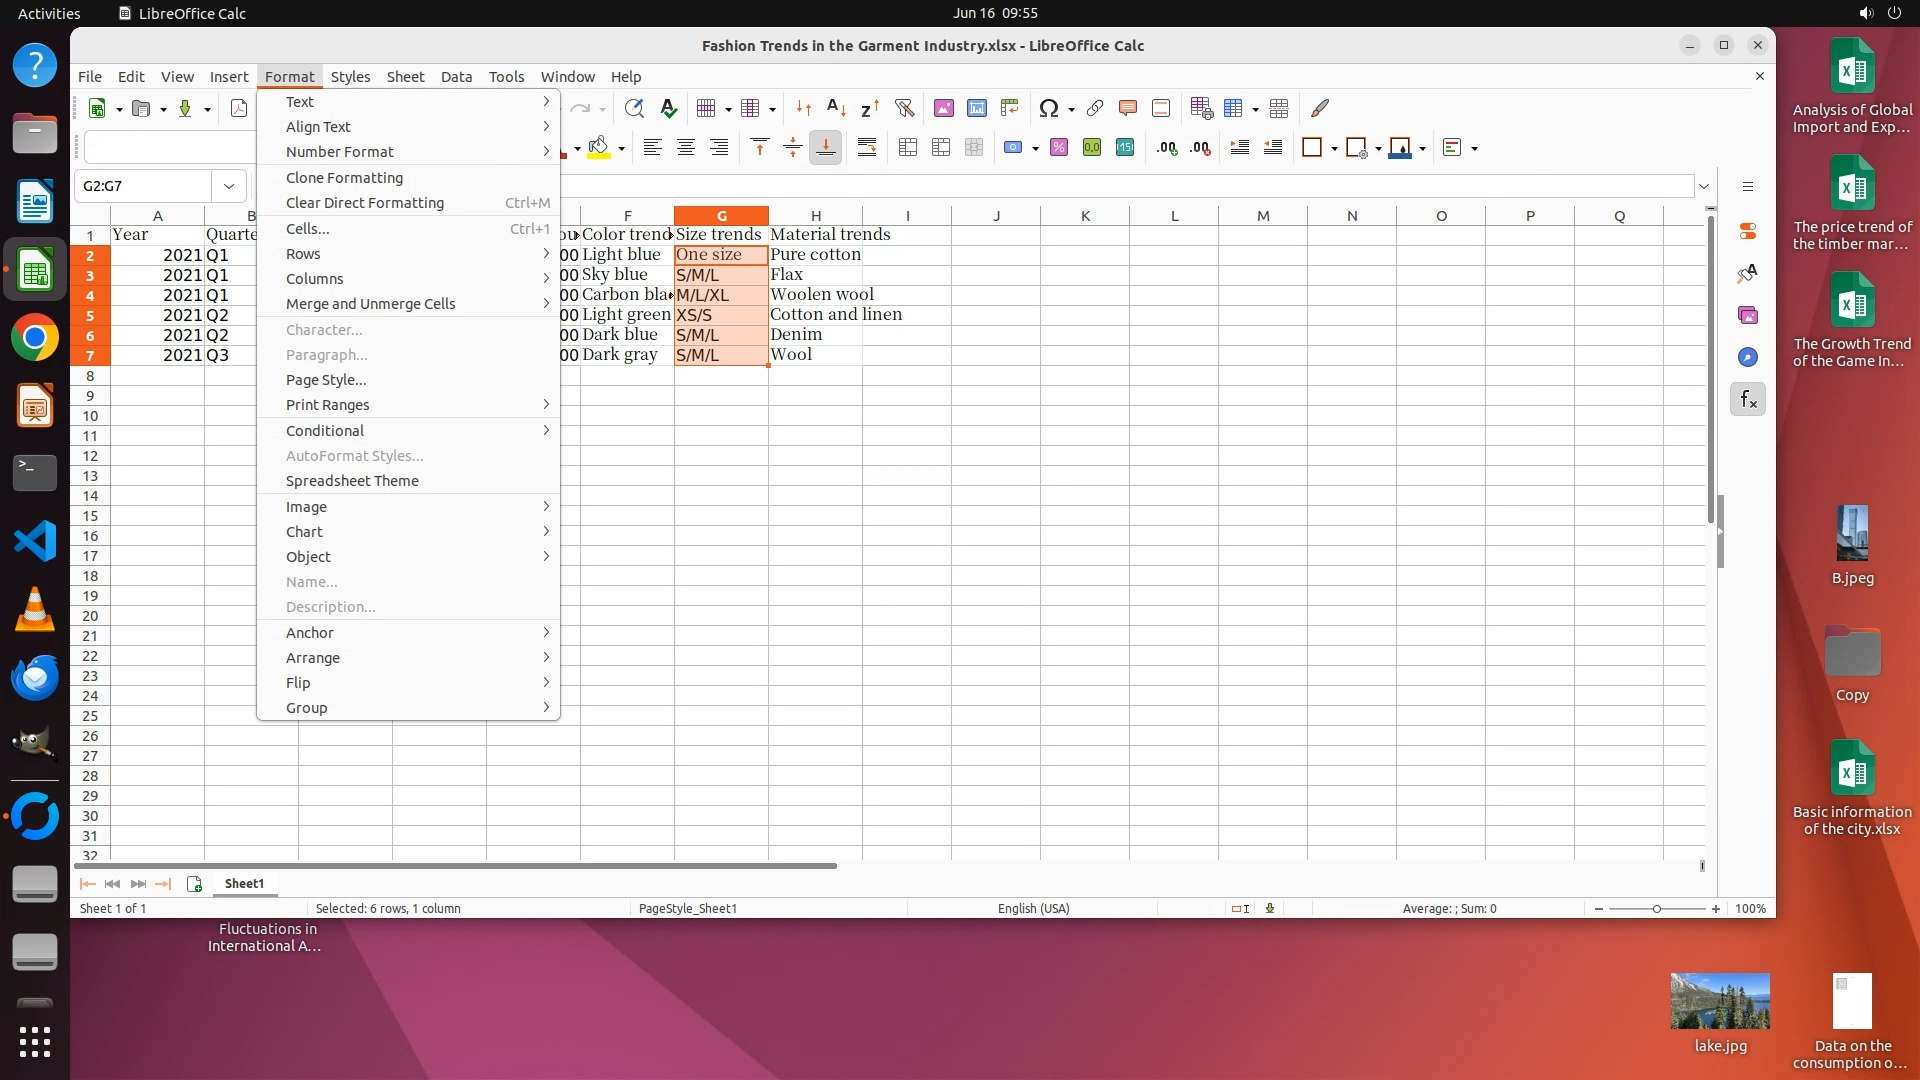This screenshot has height=1080, width=1920.
Task: Open Functions deck in sidebar
Action: point(1747,400)
